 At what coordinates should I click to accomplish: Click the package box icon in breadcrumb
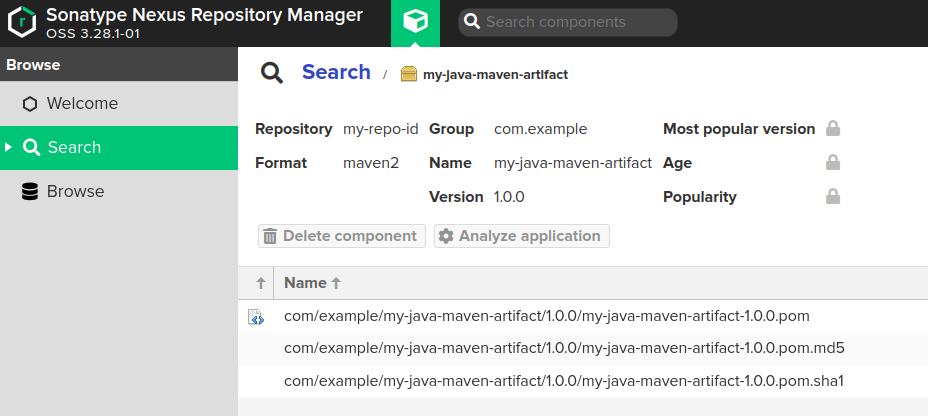coord(409,74)
